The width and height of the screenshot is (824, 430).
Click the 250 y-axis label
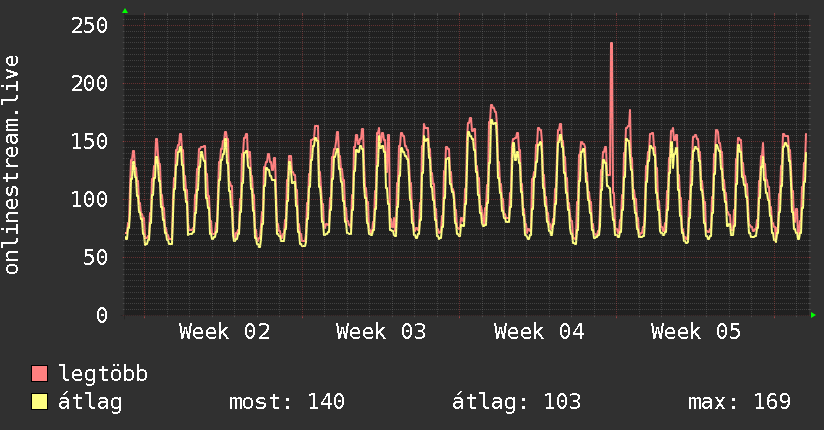(88, 25)
